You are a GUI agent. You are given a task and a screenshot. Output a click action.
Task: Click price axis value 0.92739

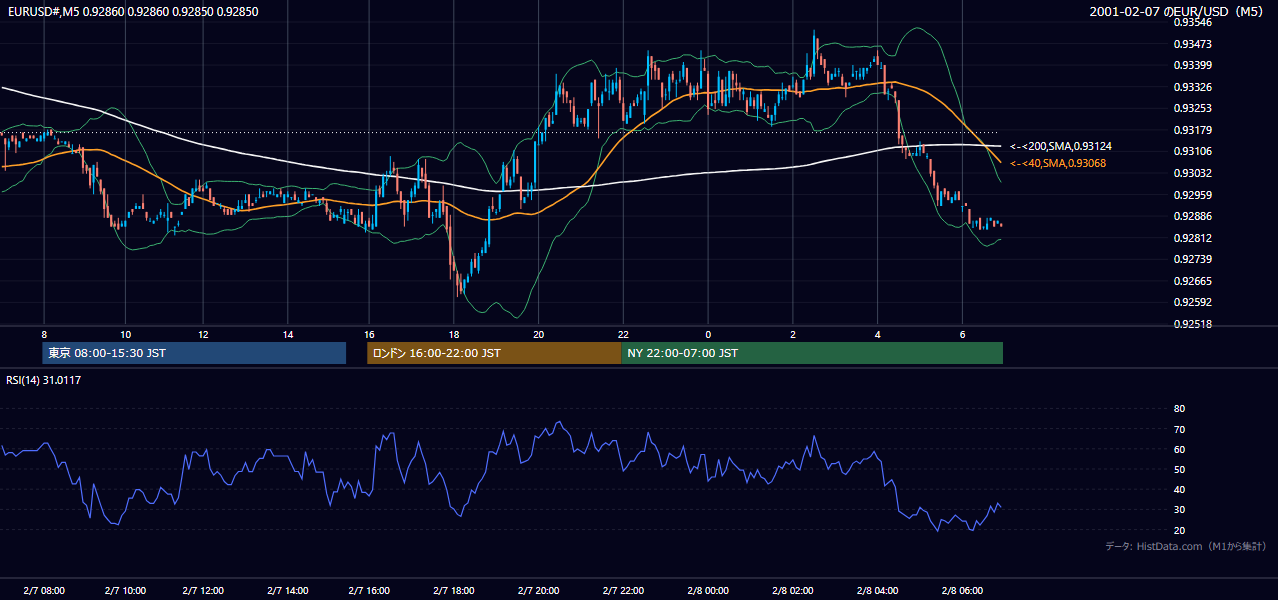pyautogui.click(x=1192, y=259)
